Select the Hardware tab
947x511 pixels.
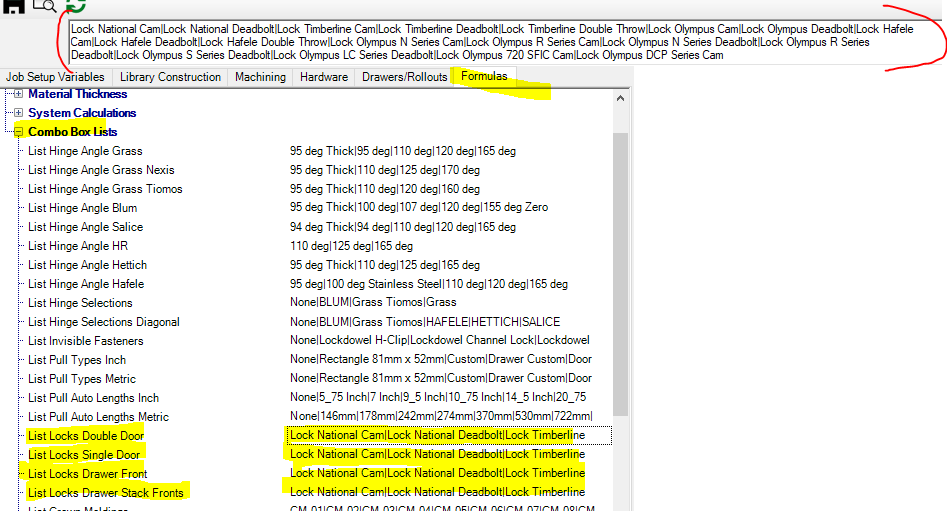[x=324, y=77]
